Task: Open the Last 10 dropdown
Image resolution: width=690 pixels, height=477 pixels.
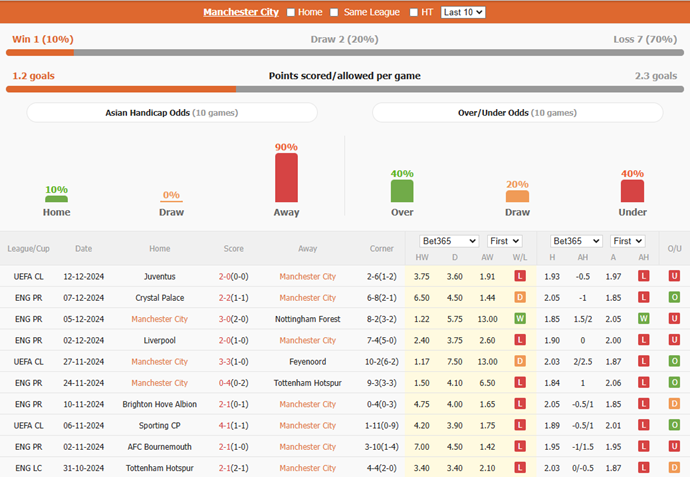Action: coord(463,12)
